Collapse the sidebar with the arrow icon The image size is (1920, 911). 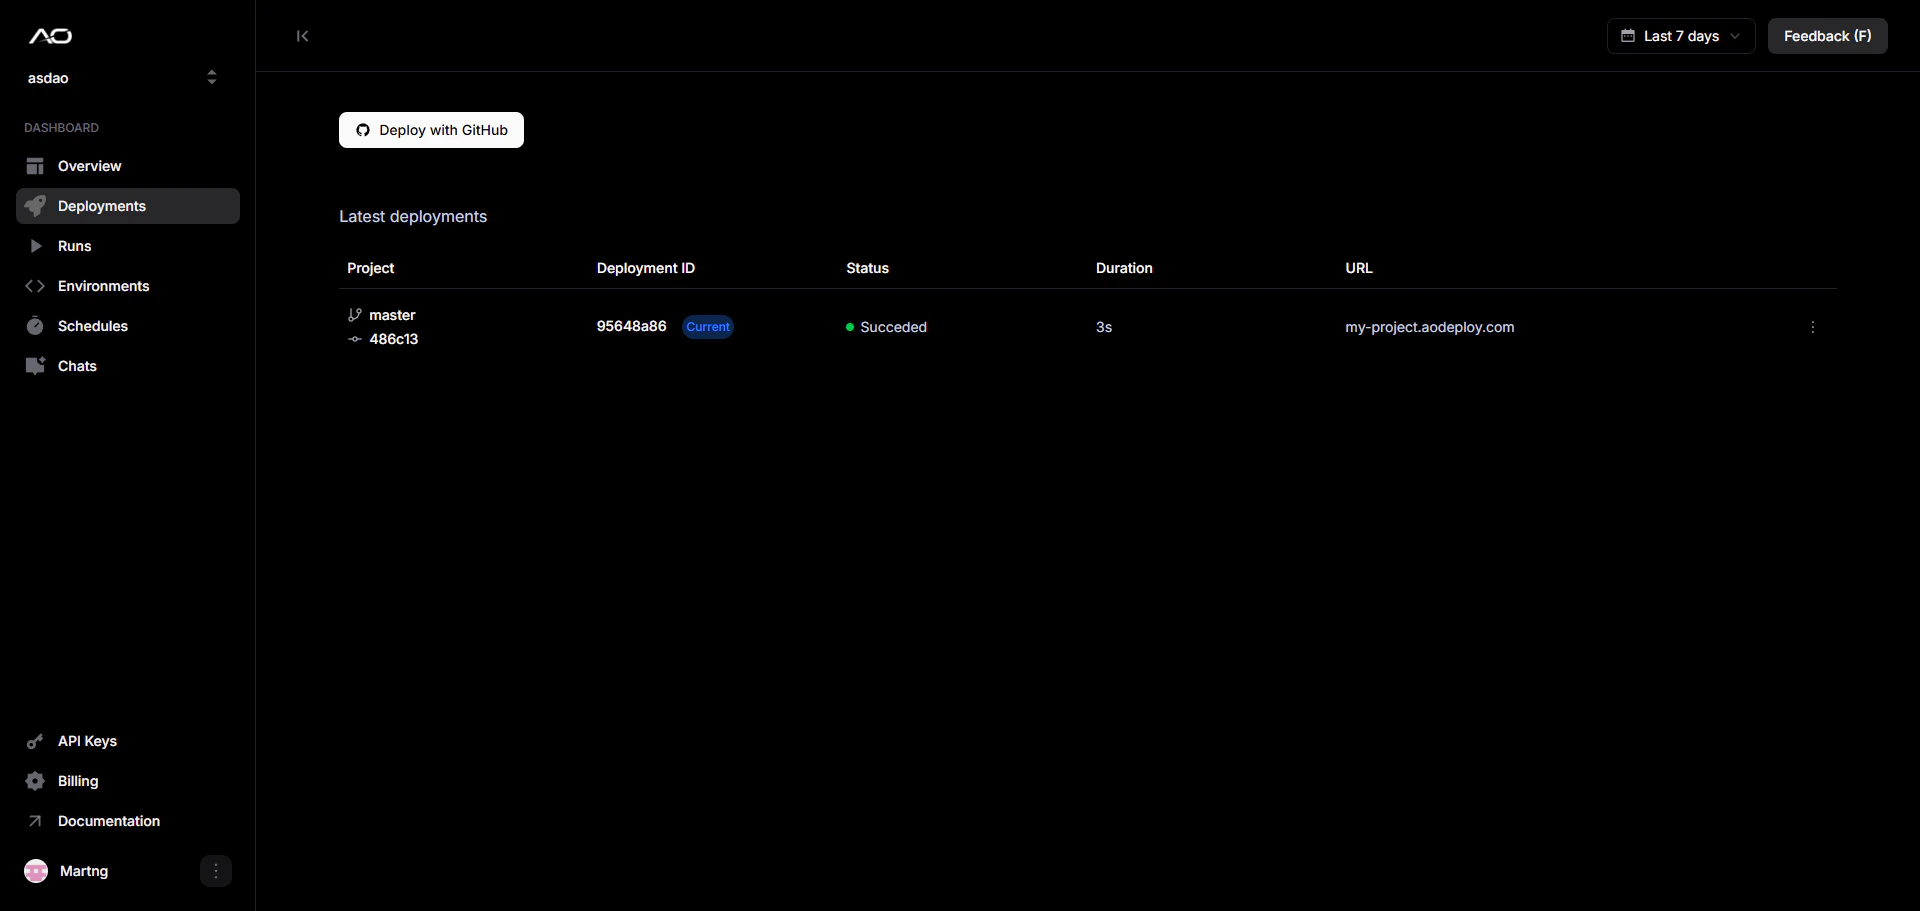click(302, 36)
